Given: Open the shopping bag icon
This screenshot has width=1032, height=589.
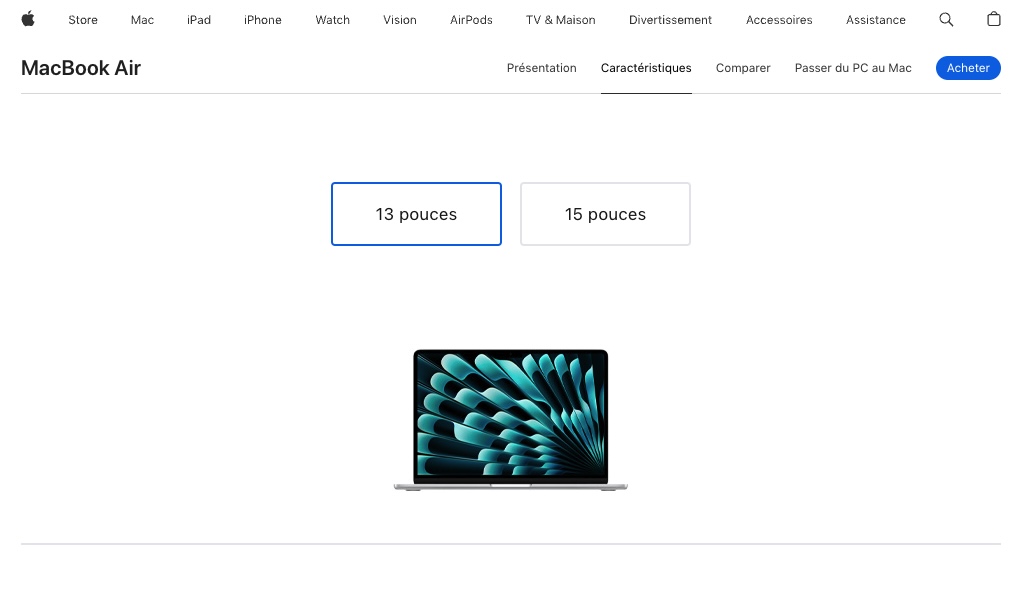Looking at the screenshot, I should click(993, 19).
